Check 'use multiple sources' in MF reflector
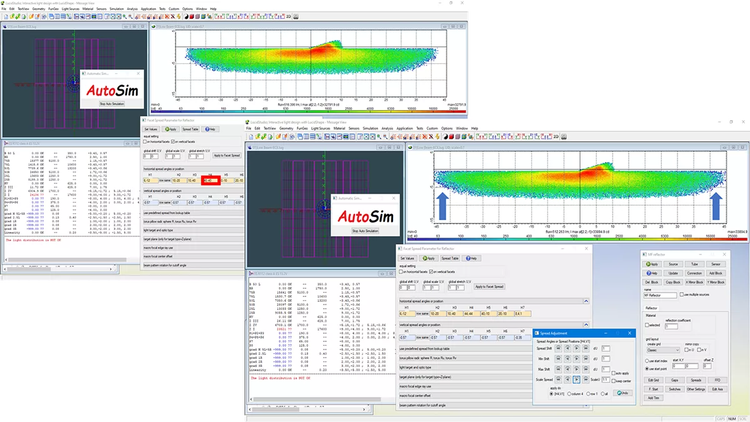This screenshot has height=422, width=750. pos(682,295)
